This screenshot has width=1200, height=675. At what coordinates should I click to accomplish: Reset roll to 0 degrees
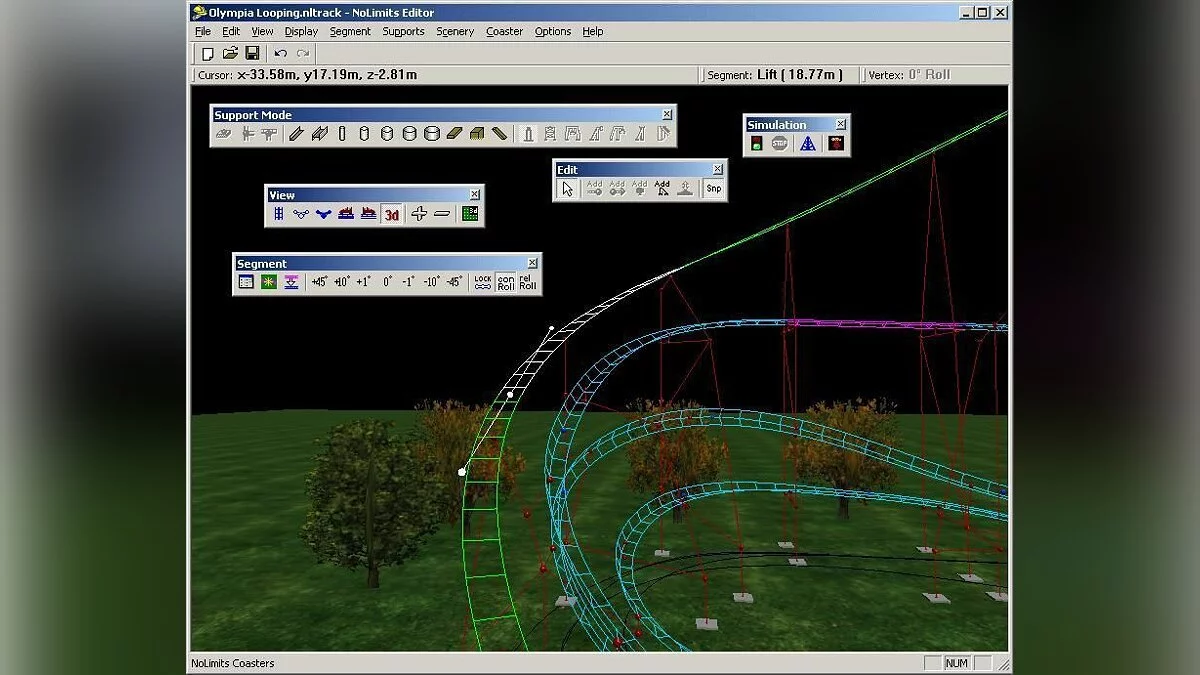click(x=387, y=282)
